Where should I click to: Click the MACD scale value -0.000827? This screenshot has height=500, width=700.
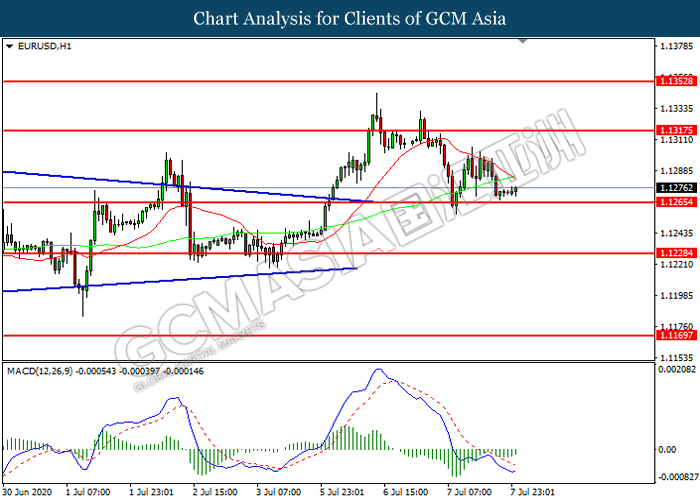coord(677,477)
